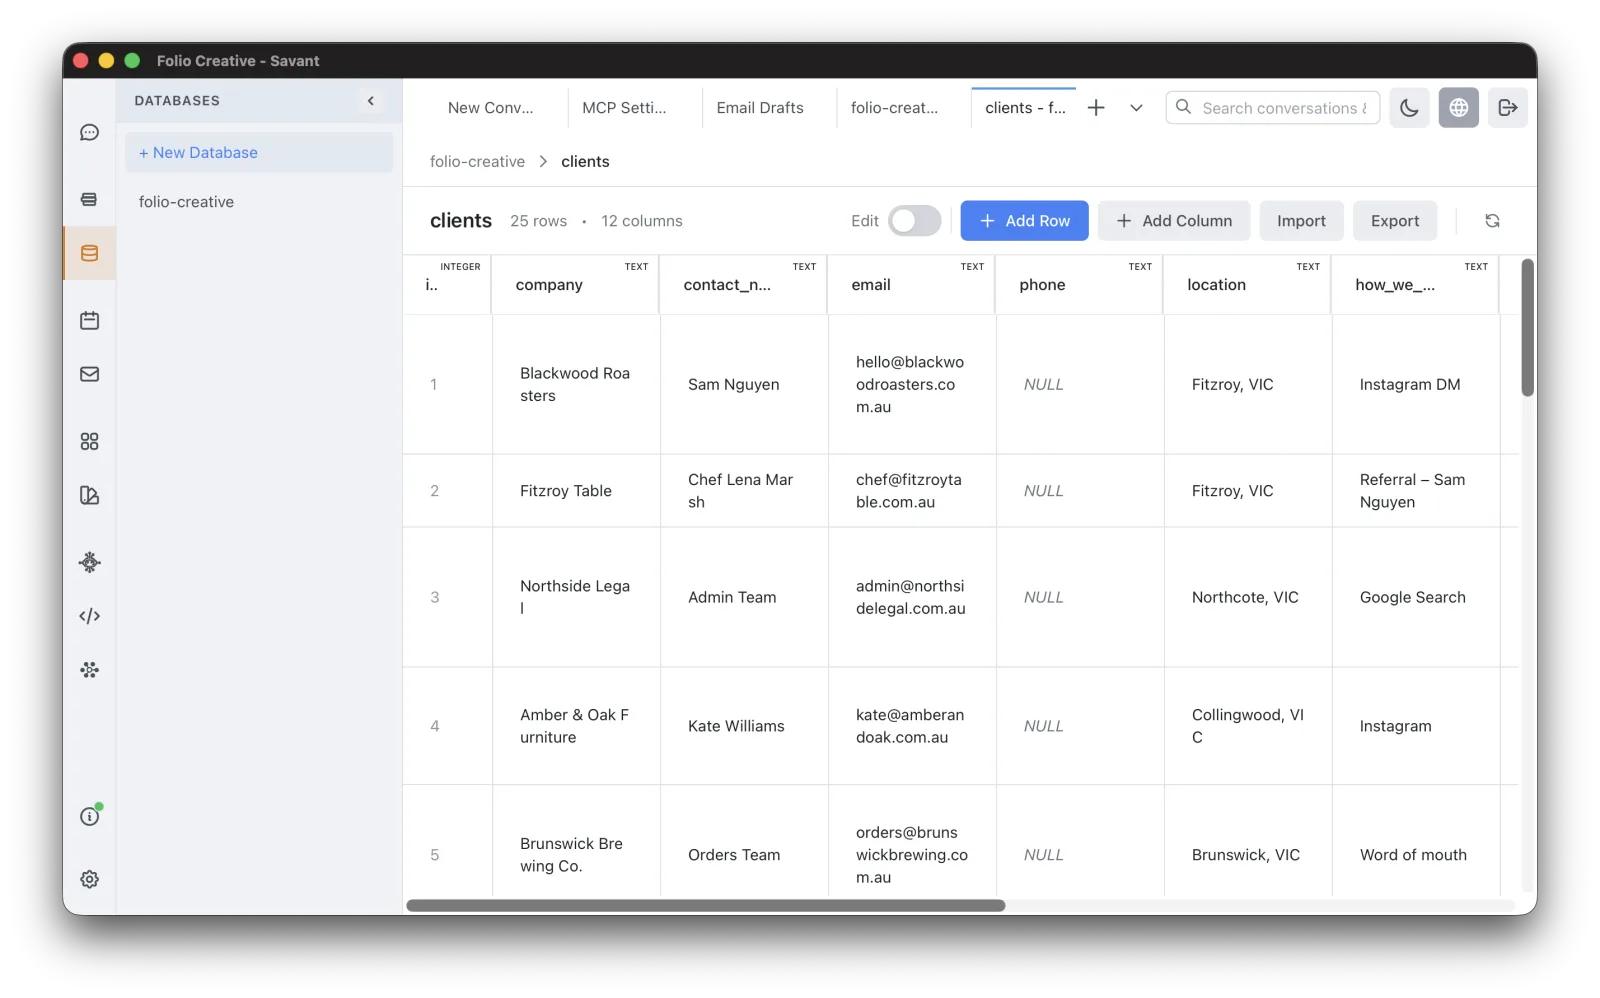1600x998 pixels.
Task: Click the Add Row button
Action: click(1024, 221)
